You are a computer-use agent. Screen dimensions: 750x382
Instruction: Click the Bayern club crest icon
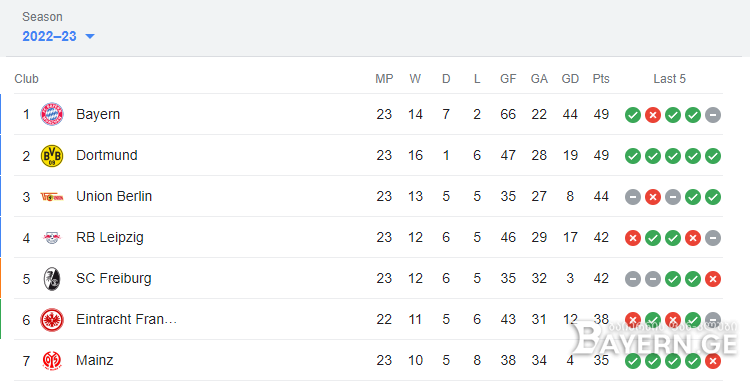(52, 114)
